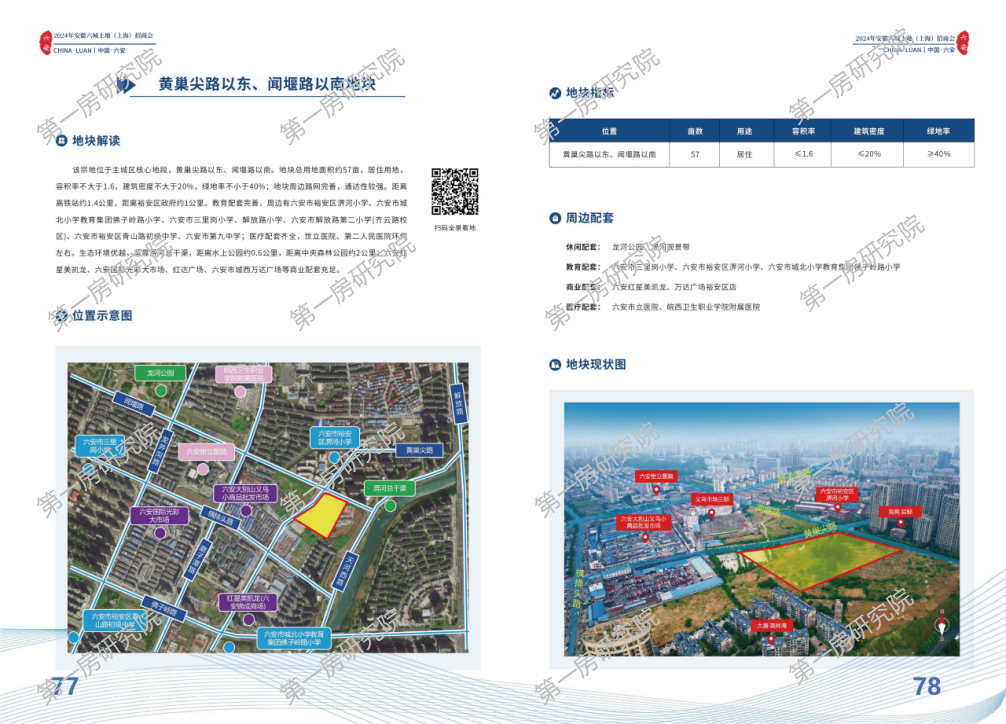Click the yellow land parcel on the map
This screenshot has height=724, width=1006.
321,515
